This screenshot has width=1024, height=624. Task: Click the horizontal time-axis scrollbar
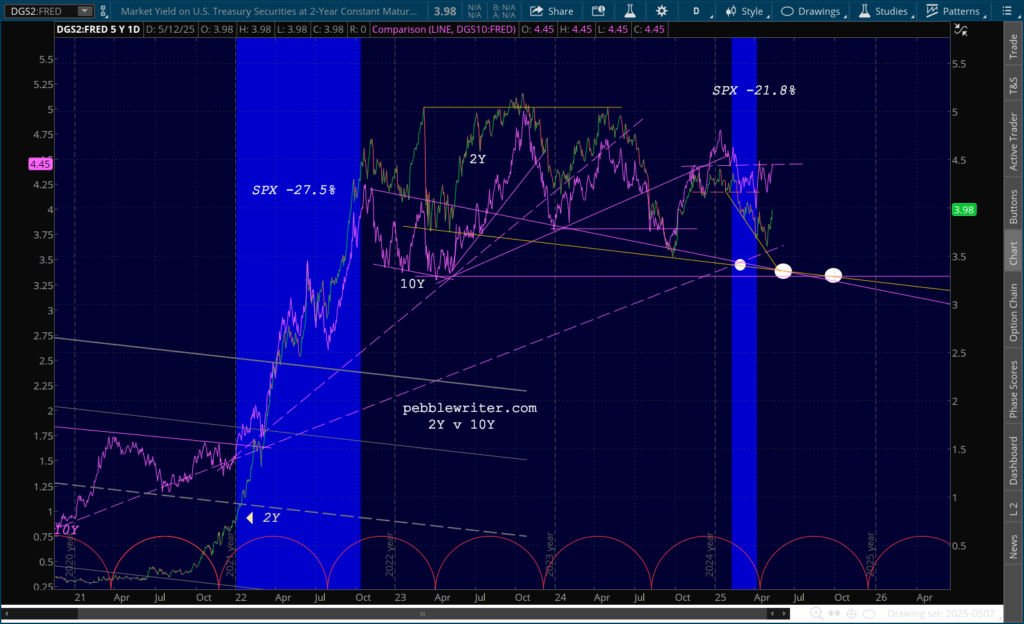tap(400, 612)
